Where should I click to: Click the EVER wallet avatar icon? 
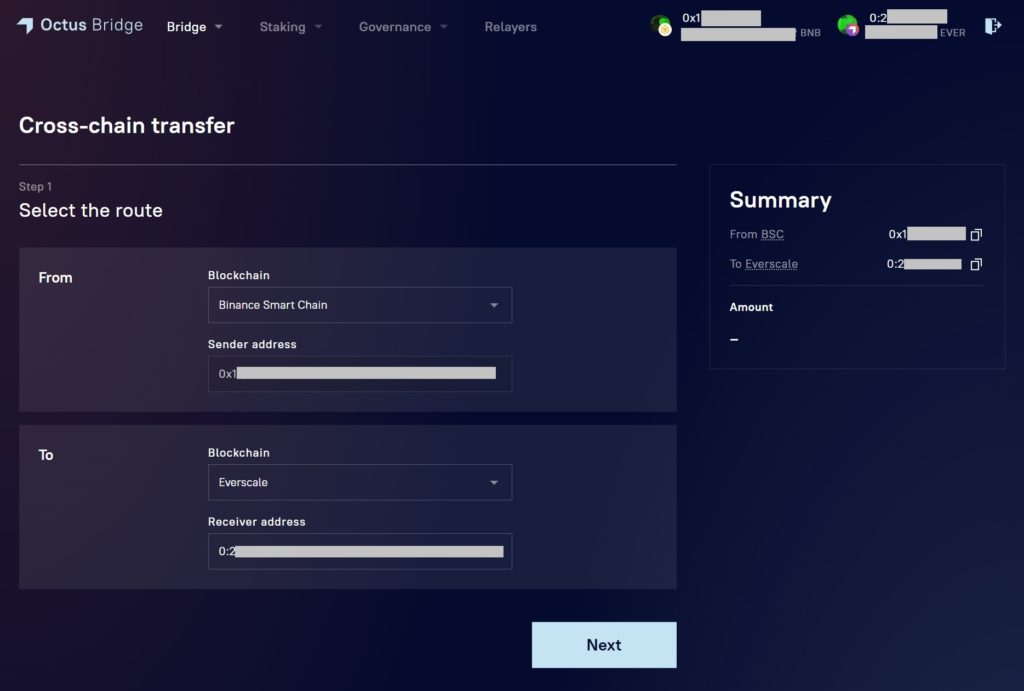coord(847,25)
